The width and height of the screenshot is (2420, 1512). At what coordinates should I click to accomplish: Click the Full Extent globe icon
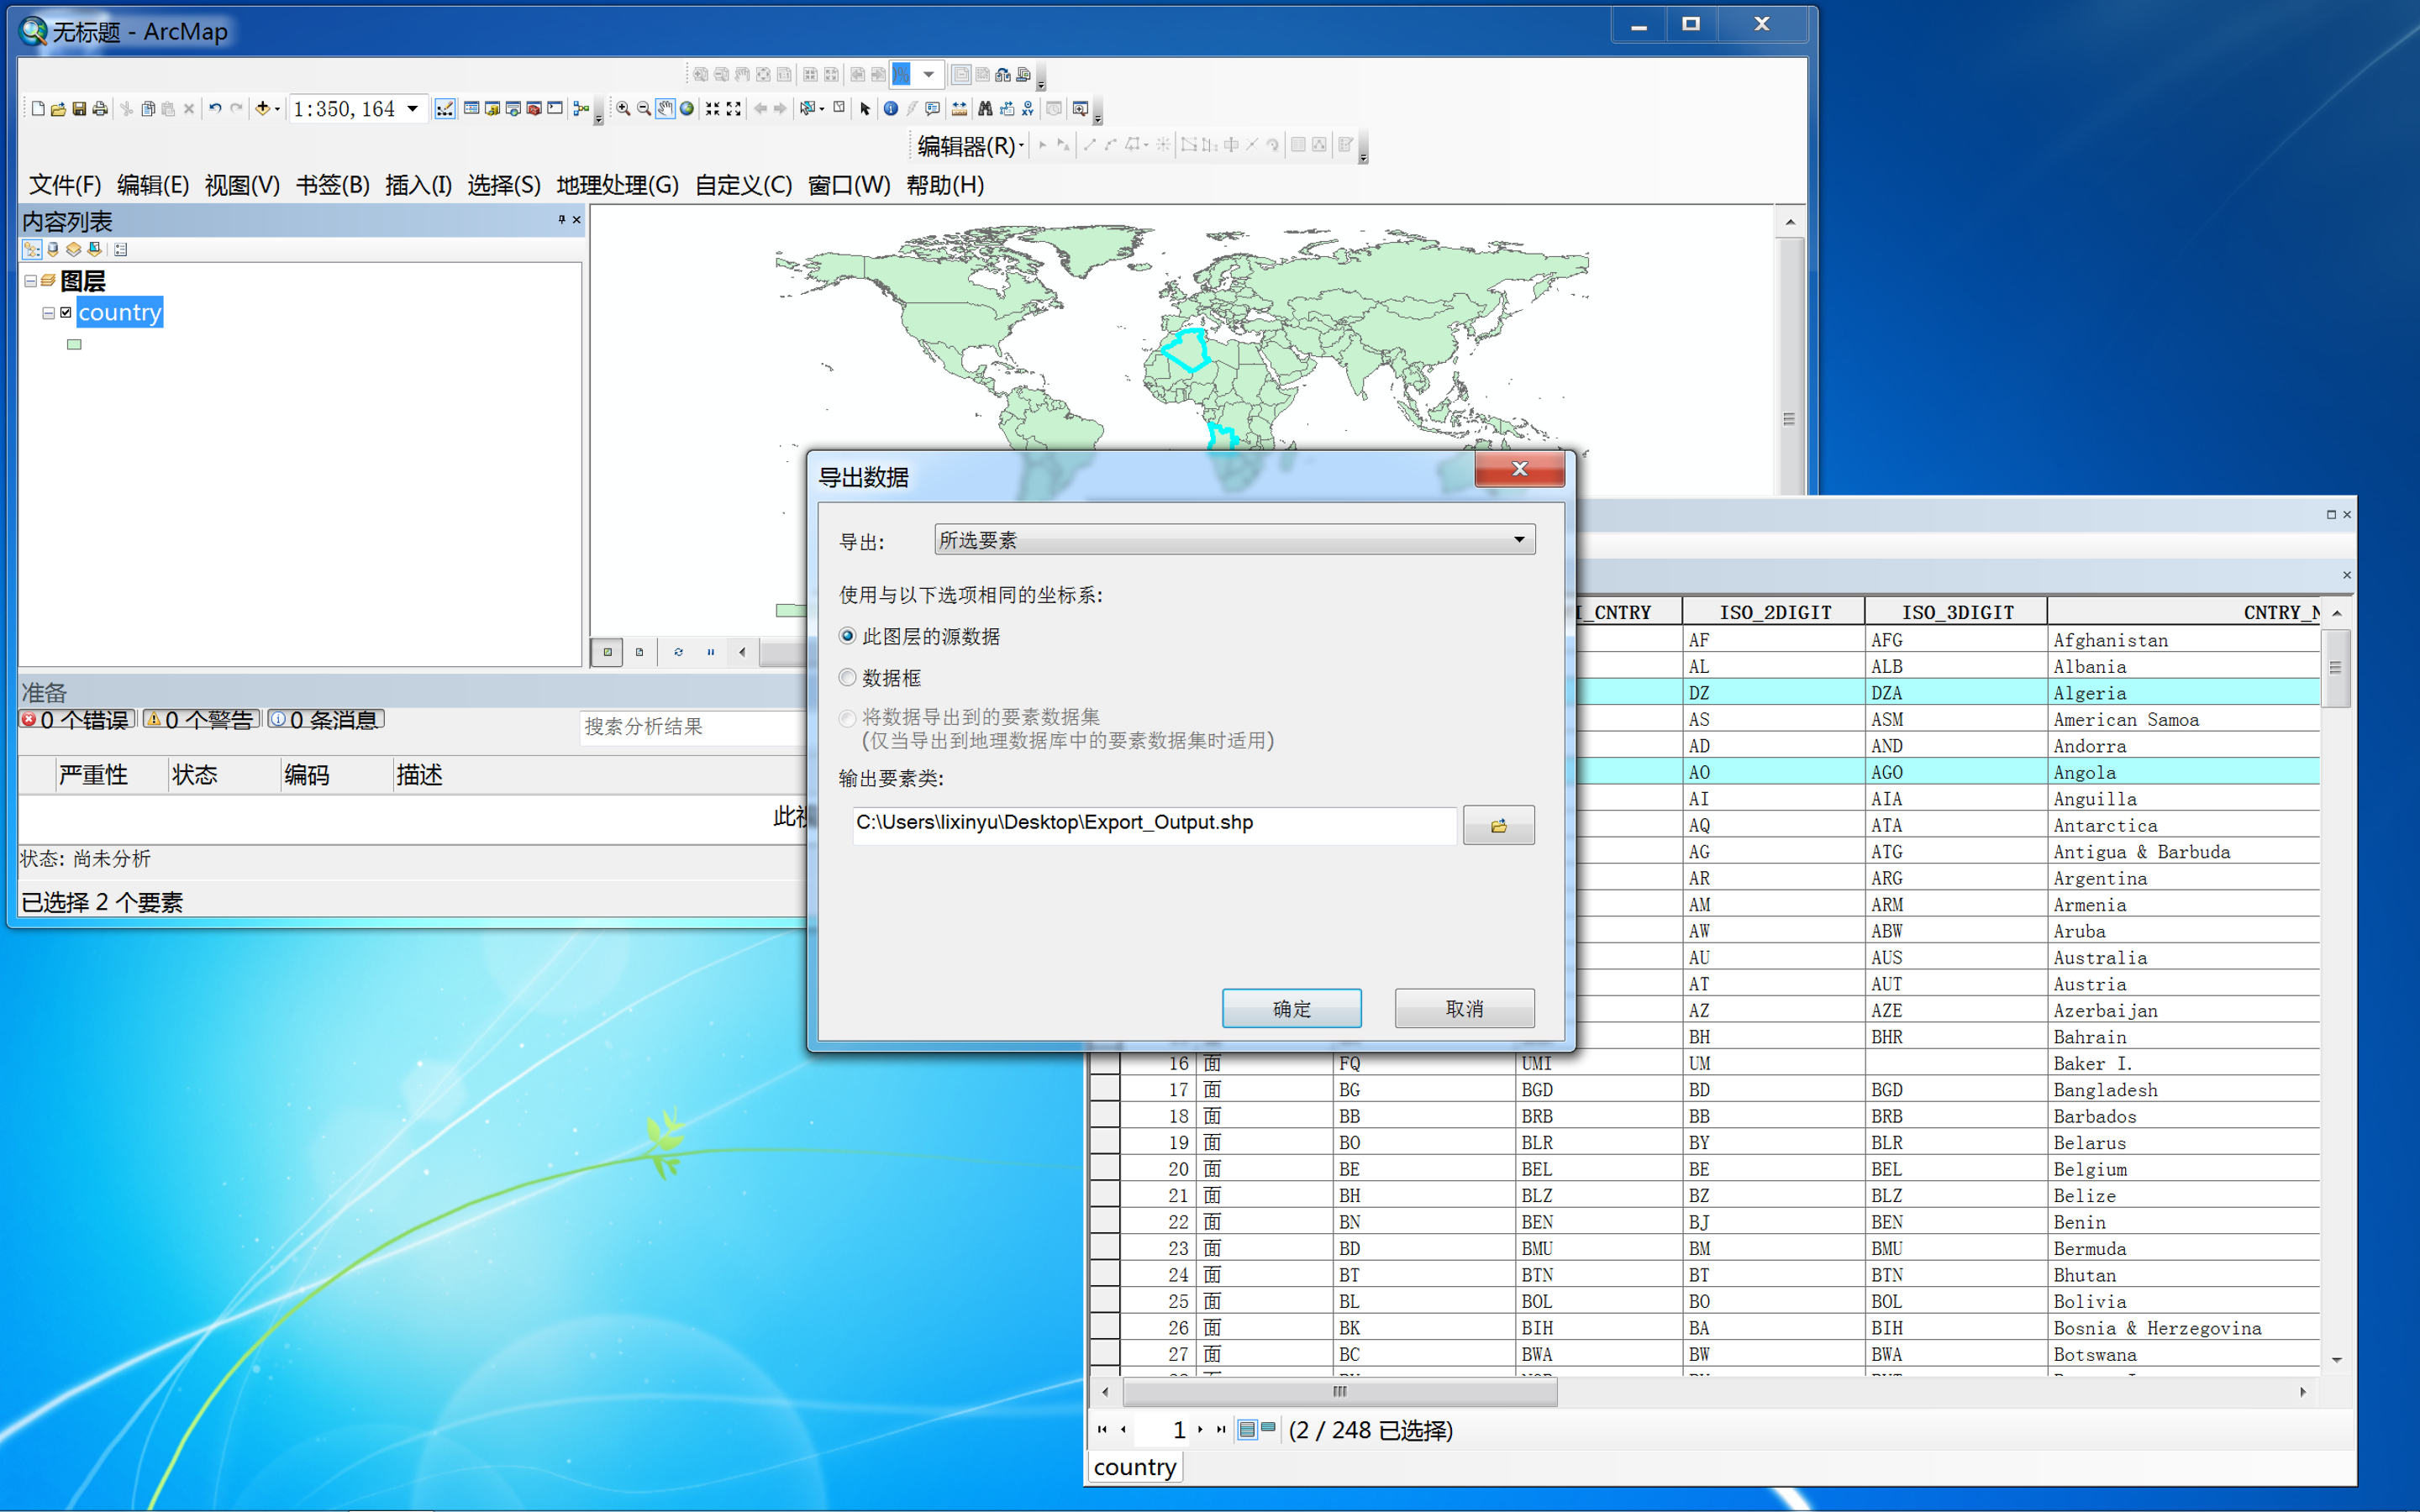[x=687, y=109]
